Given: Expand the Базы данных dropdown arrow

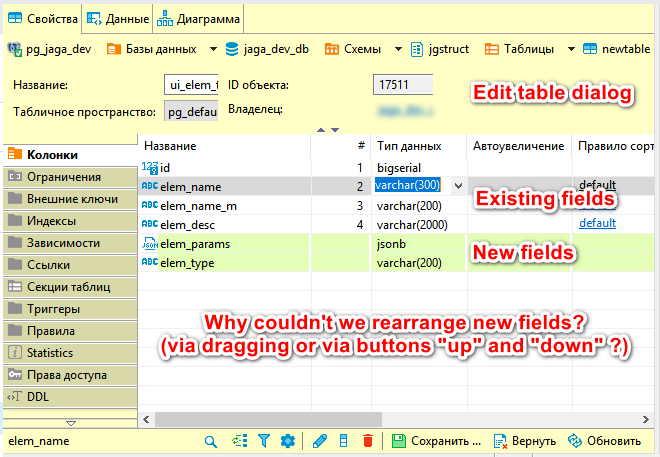Looking at the screenshot, I should (213, 49).
